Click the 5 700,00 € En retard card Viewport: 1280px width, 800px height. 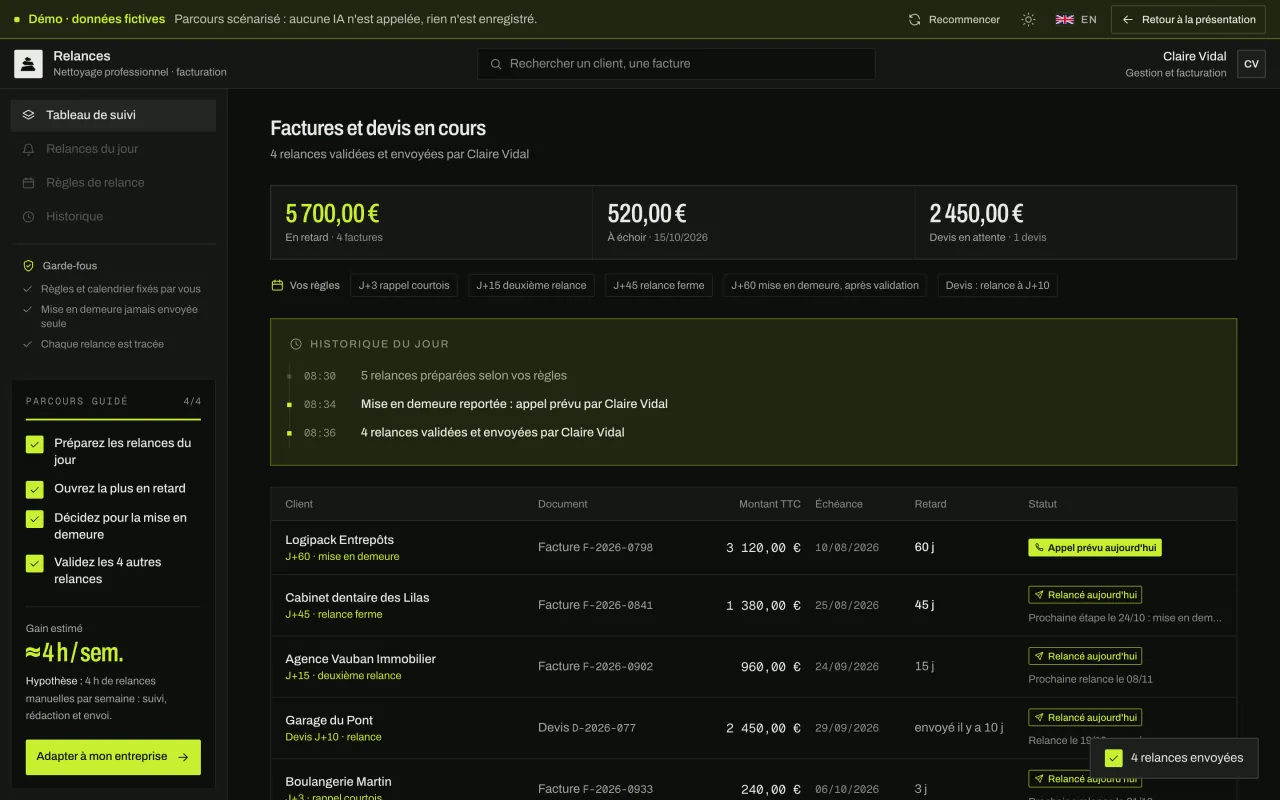click(431, 222)
